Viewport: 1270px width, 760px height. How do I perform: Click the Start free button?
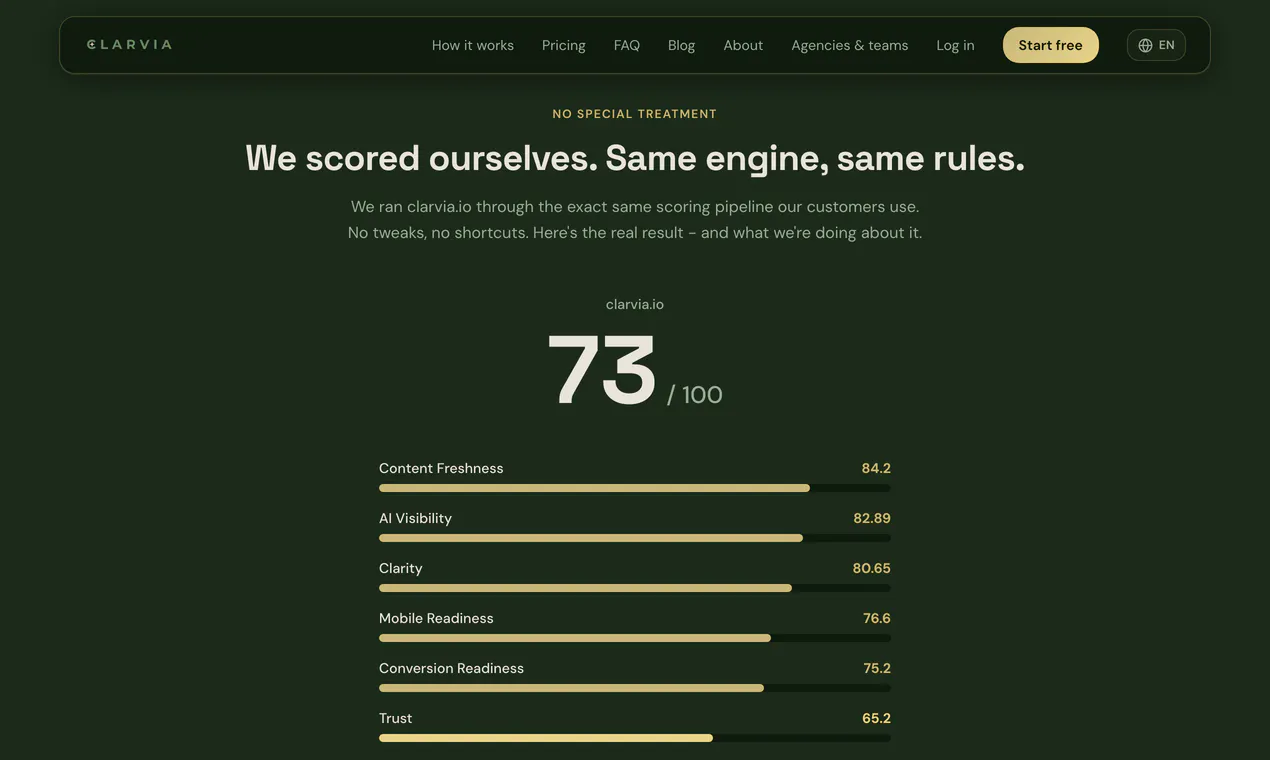pyautogui.click(x=1051, y=45)
